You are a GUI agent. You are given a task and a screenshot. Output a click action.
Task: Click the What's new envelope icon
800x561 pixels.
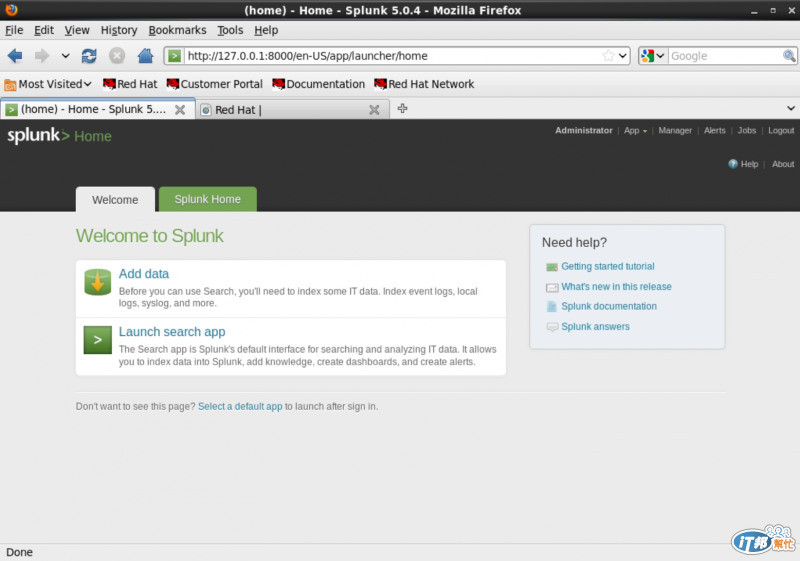(x=552, y=288)
